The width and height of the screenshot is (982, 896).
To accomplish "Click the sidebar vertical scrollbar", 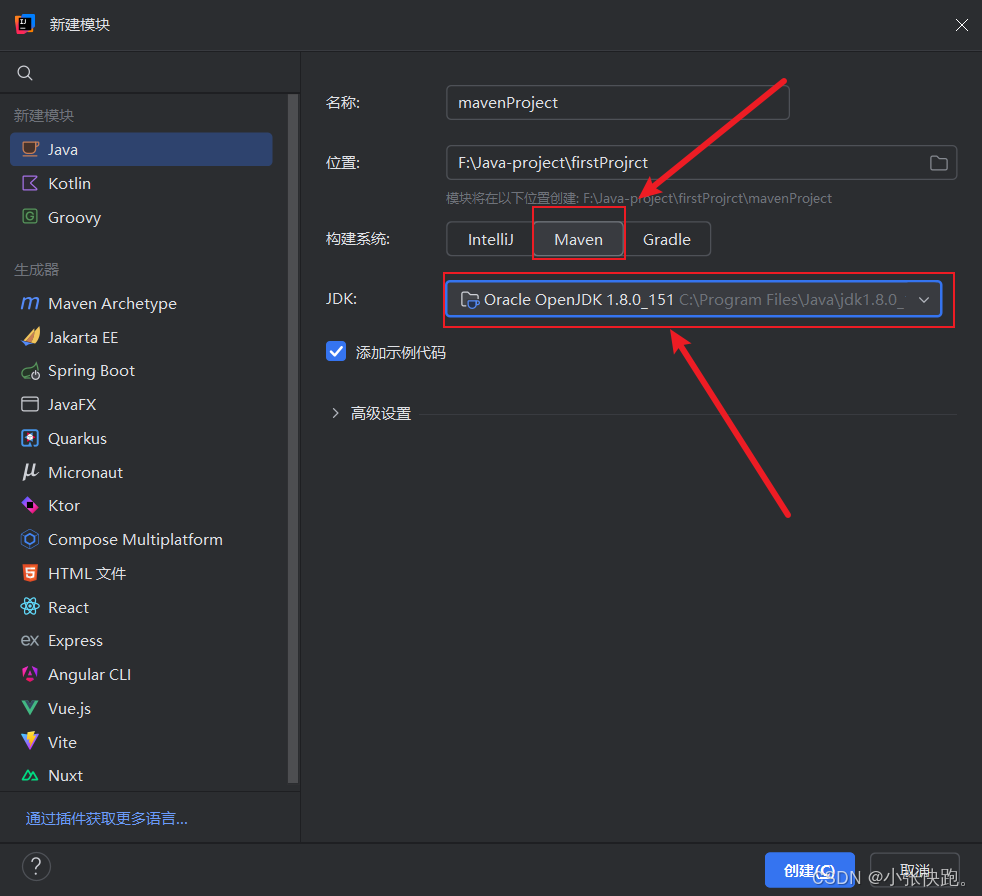I will 292,438.
